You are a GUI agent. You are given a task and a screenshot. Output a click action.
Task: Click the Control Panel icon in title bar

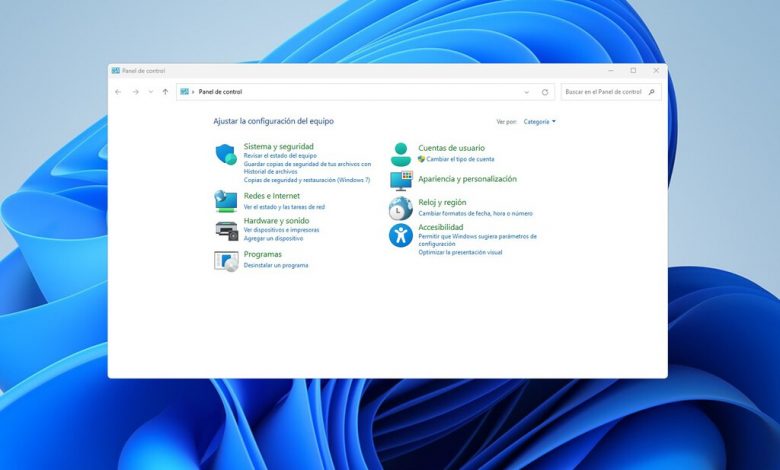[x=116, y=71]
